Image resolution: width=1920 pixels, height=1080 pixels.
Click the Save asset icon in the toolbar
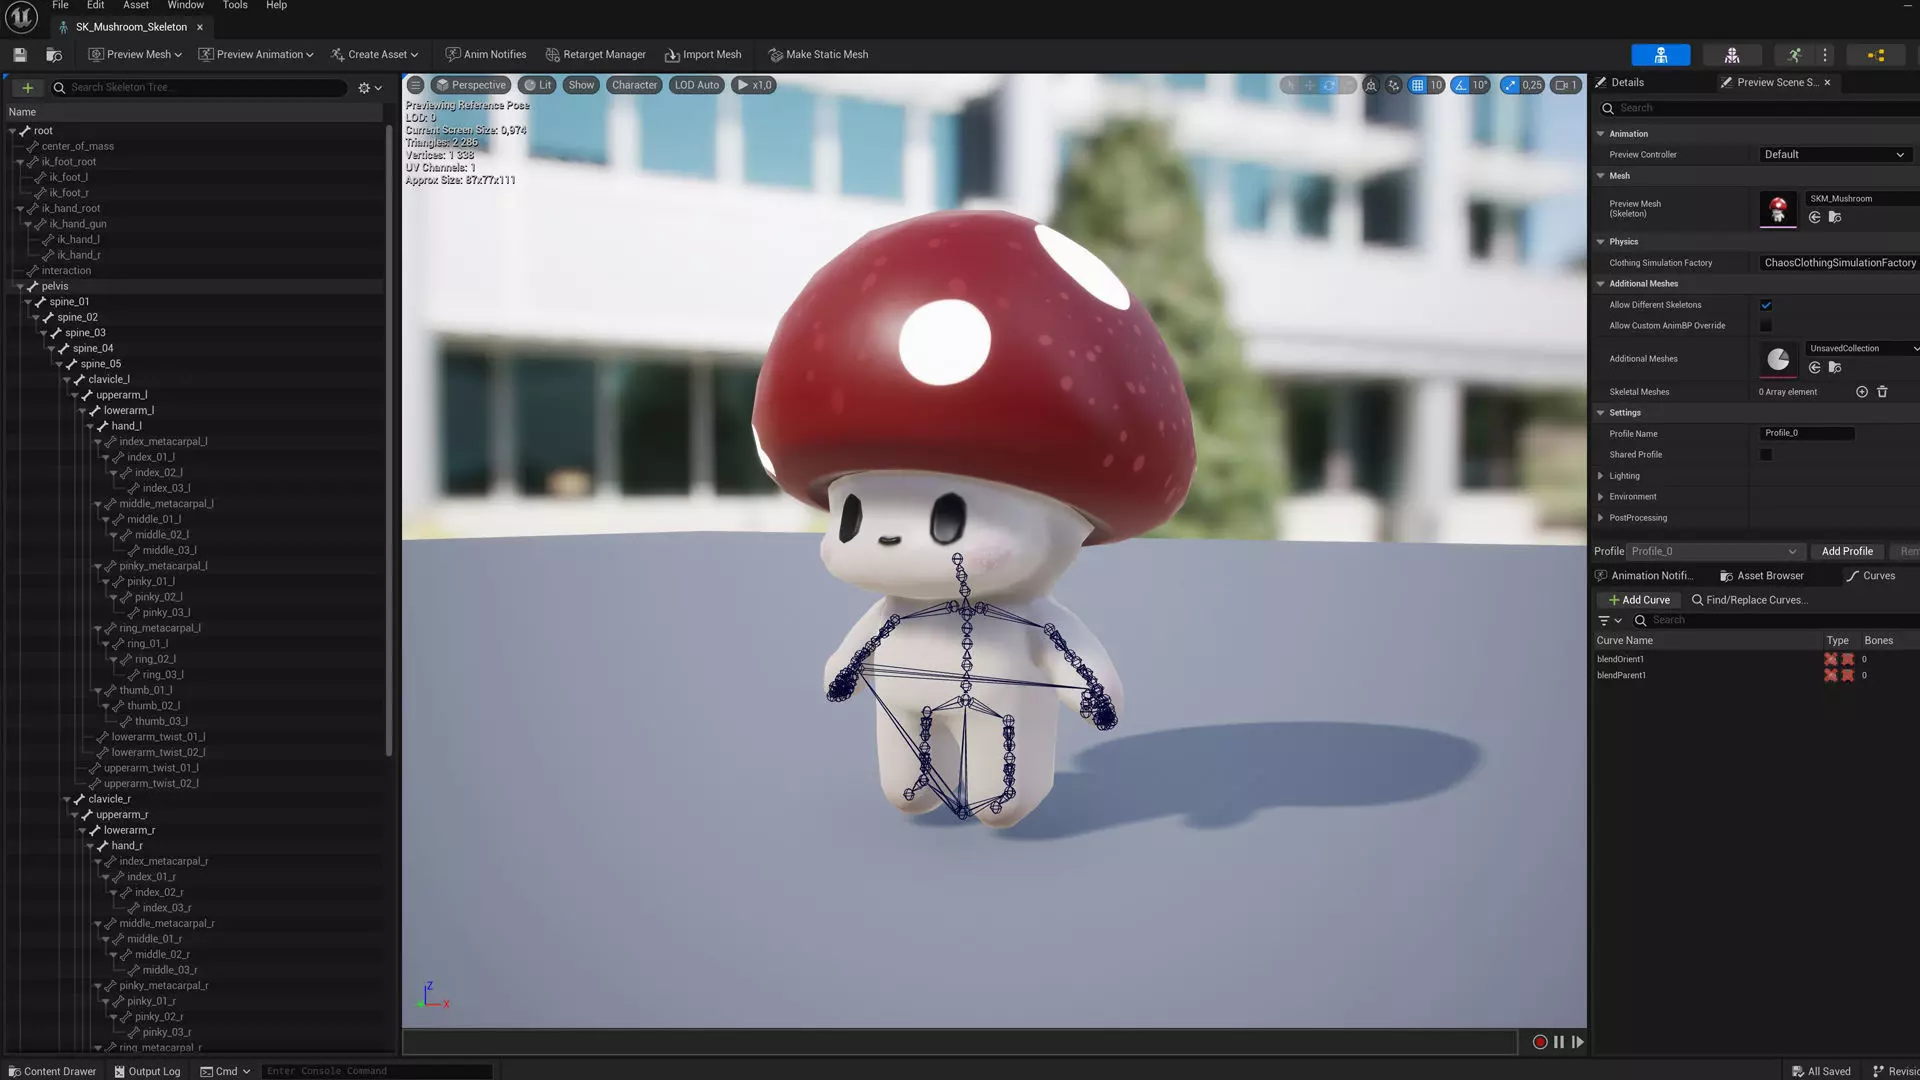pyautogui.click(x=19, y=55)
